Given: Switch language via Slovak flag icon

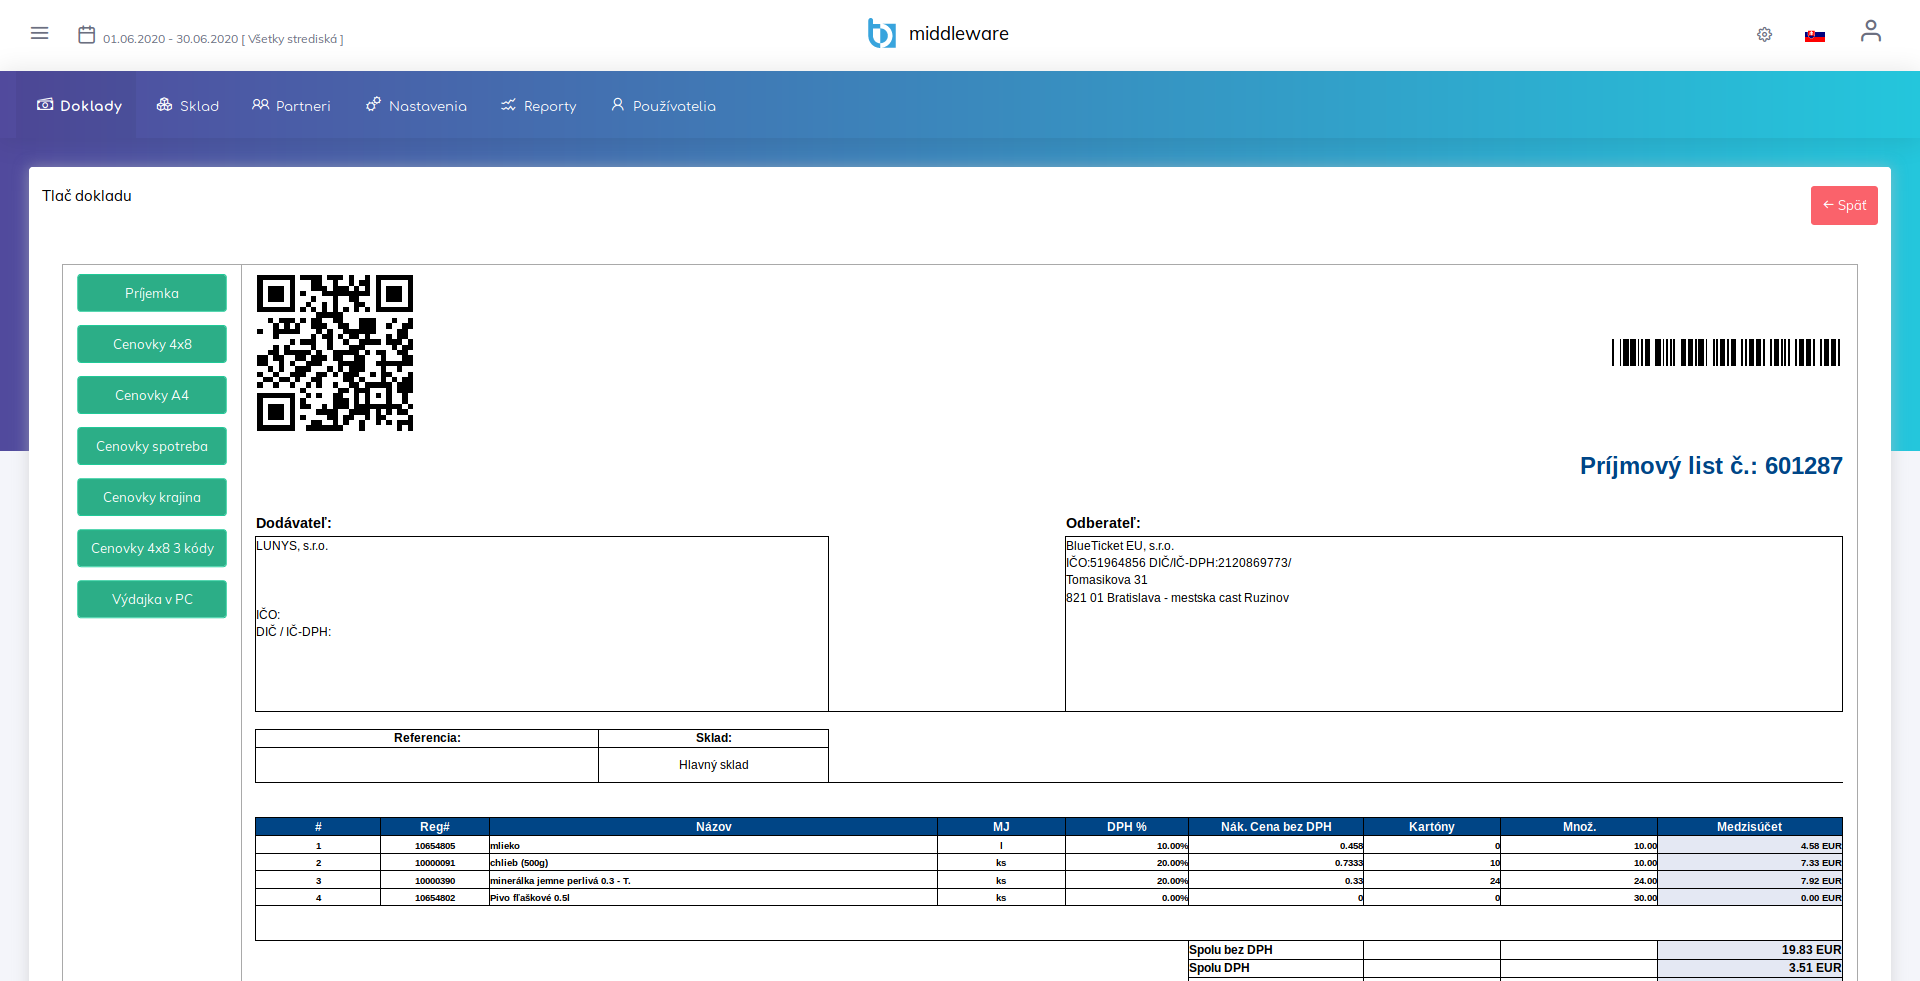Looking at the screenshot, I should point(1814,36).
